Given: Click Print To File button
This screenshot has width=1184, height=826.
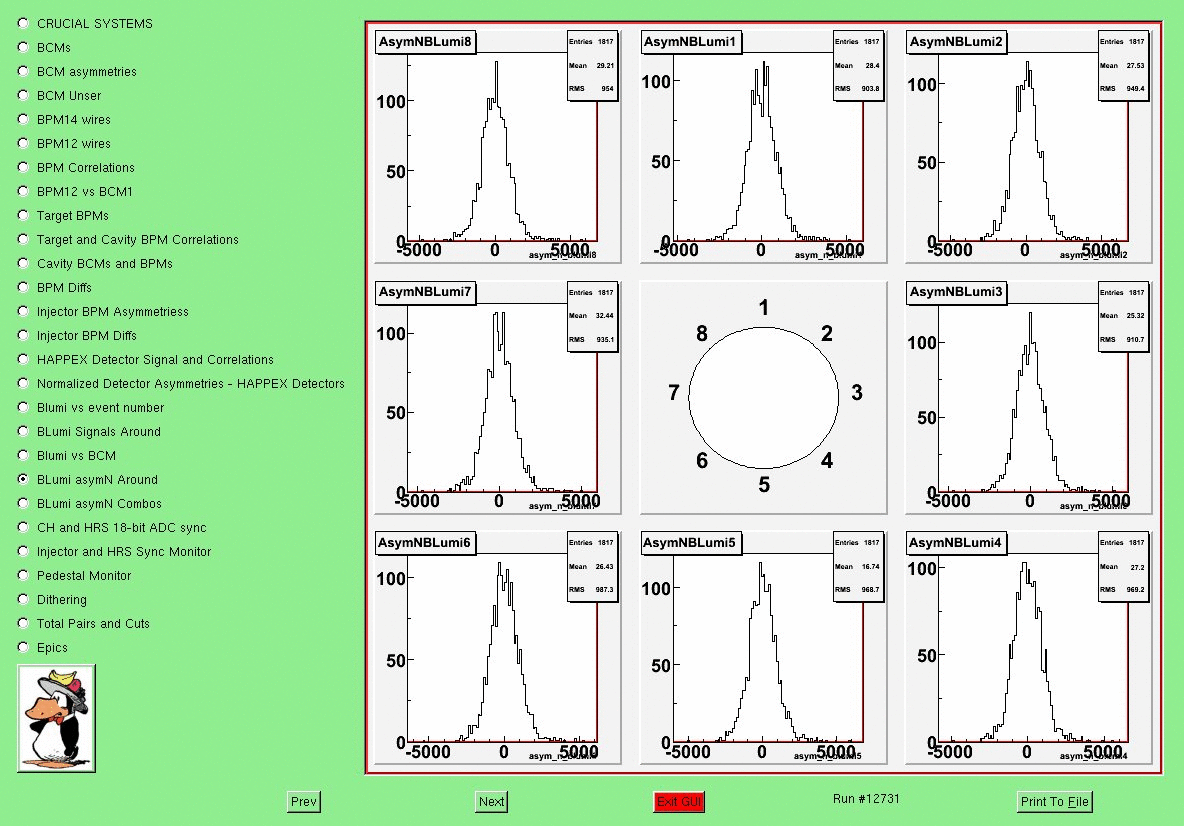Looking at the screenshot, I should pos(1055,802).
